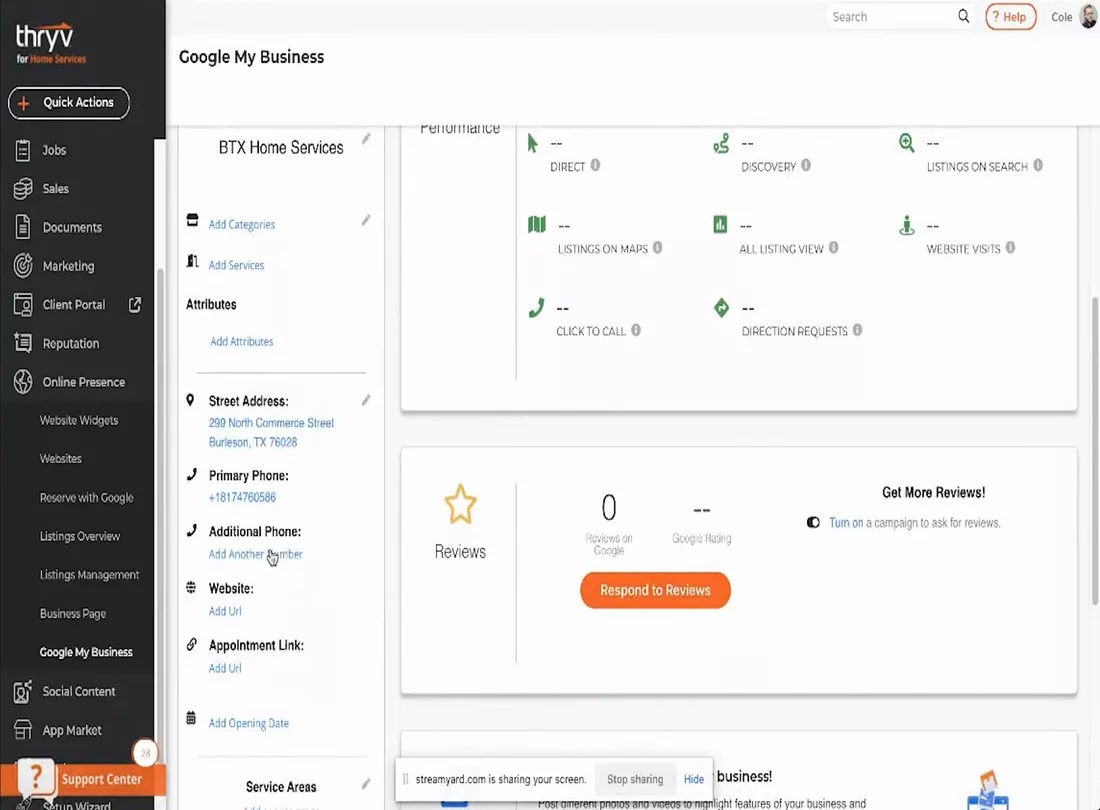The image size is (1100, 810).
Task: Open the Sales section in sidebar
Action: click(55, 189)
